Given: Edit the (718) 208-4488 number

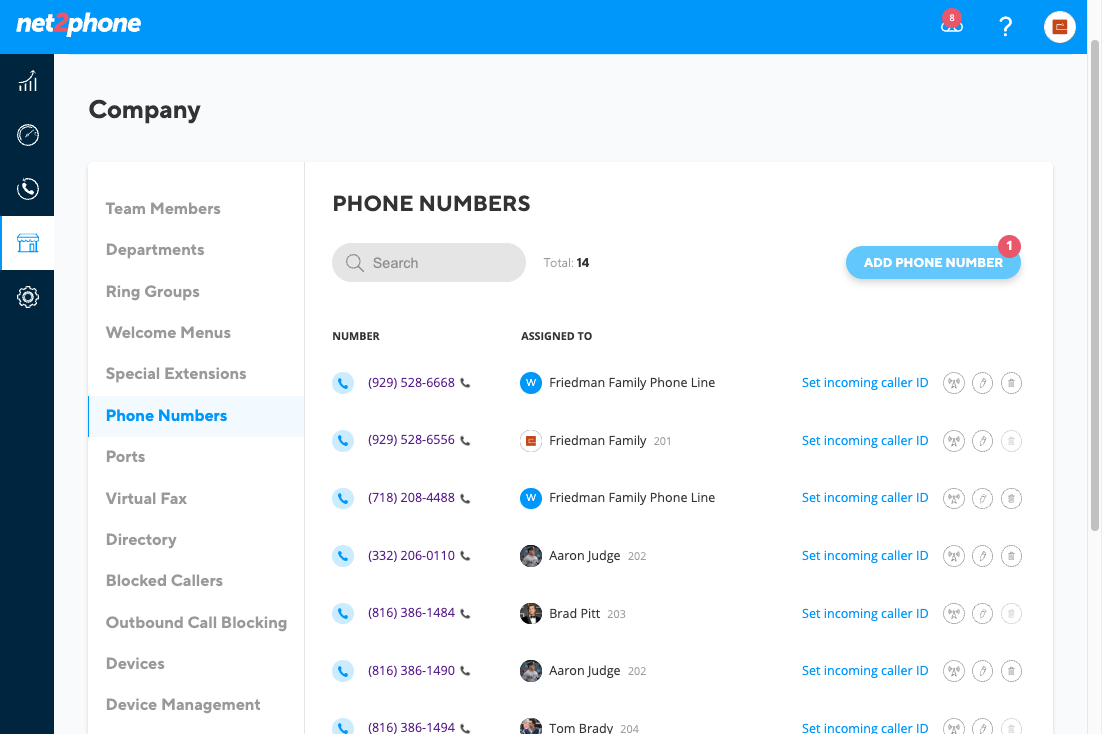Looking at the screenshot, I should (x=983, y=498).
